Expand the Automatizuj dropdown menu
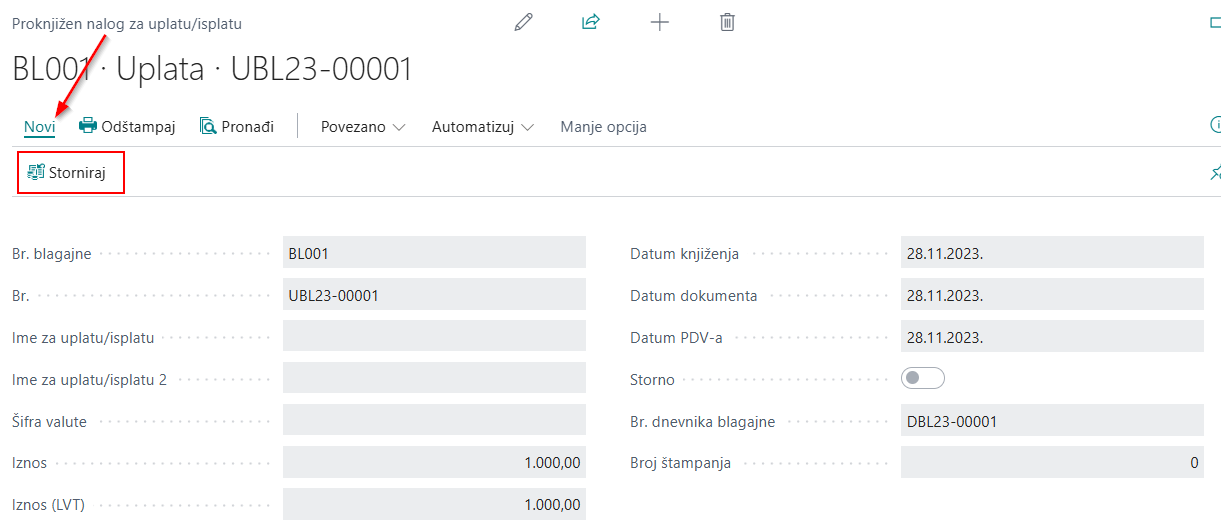 483,127
